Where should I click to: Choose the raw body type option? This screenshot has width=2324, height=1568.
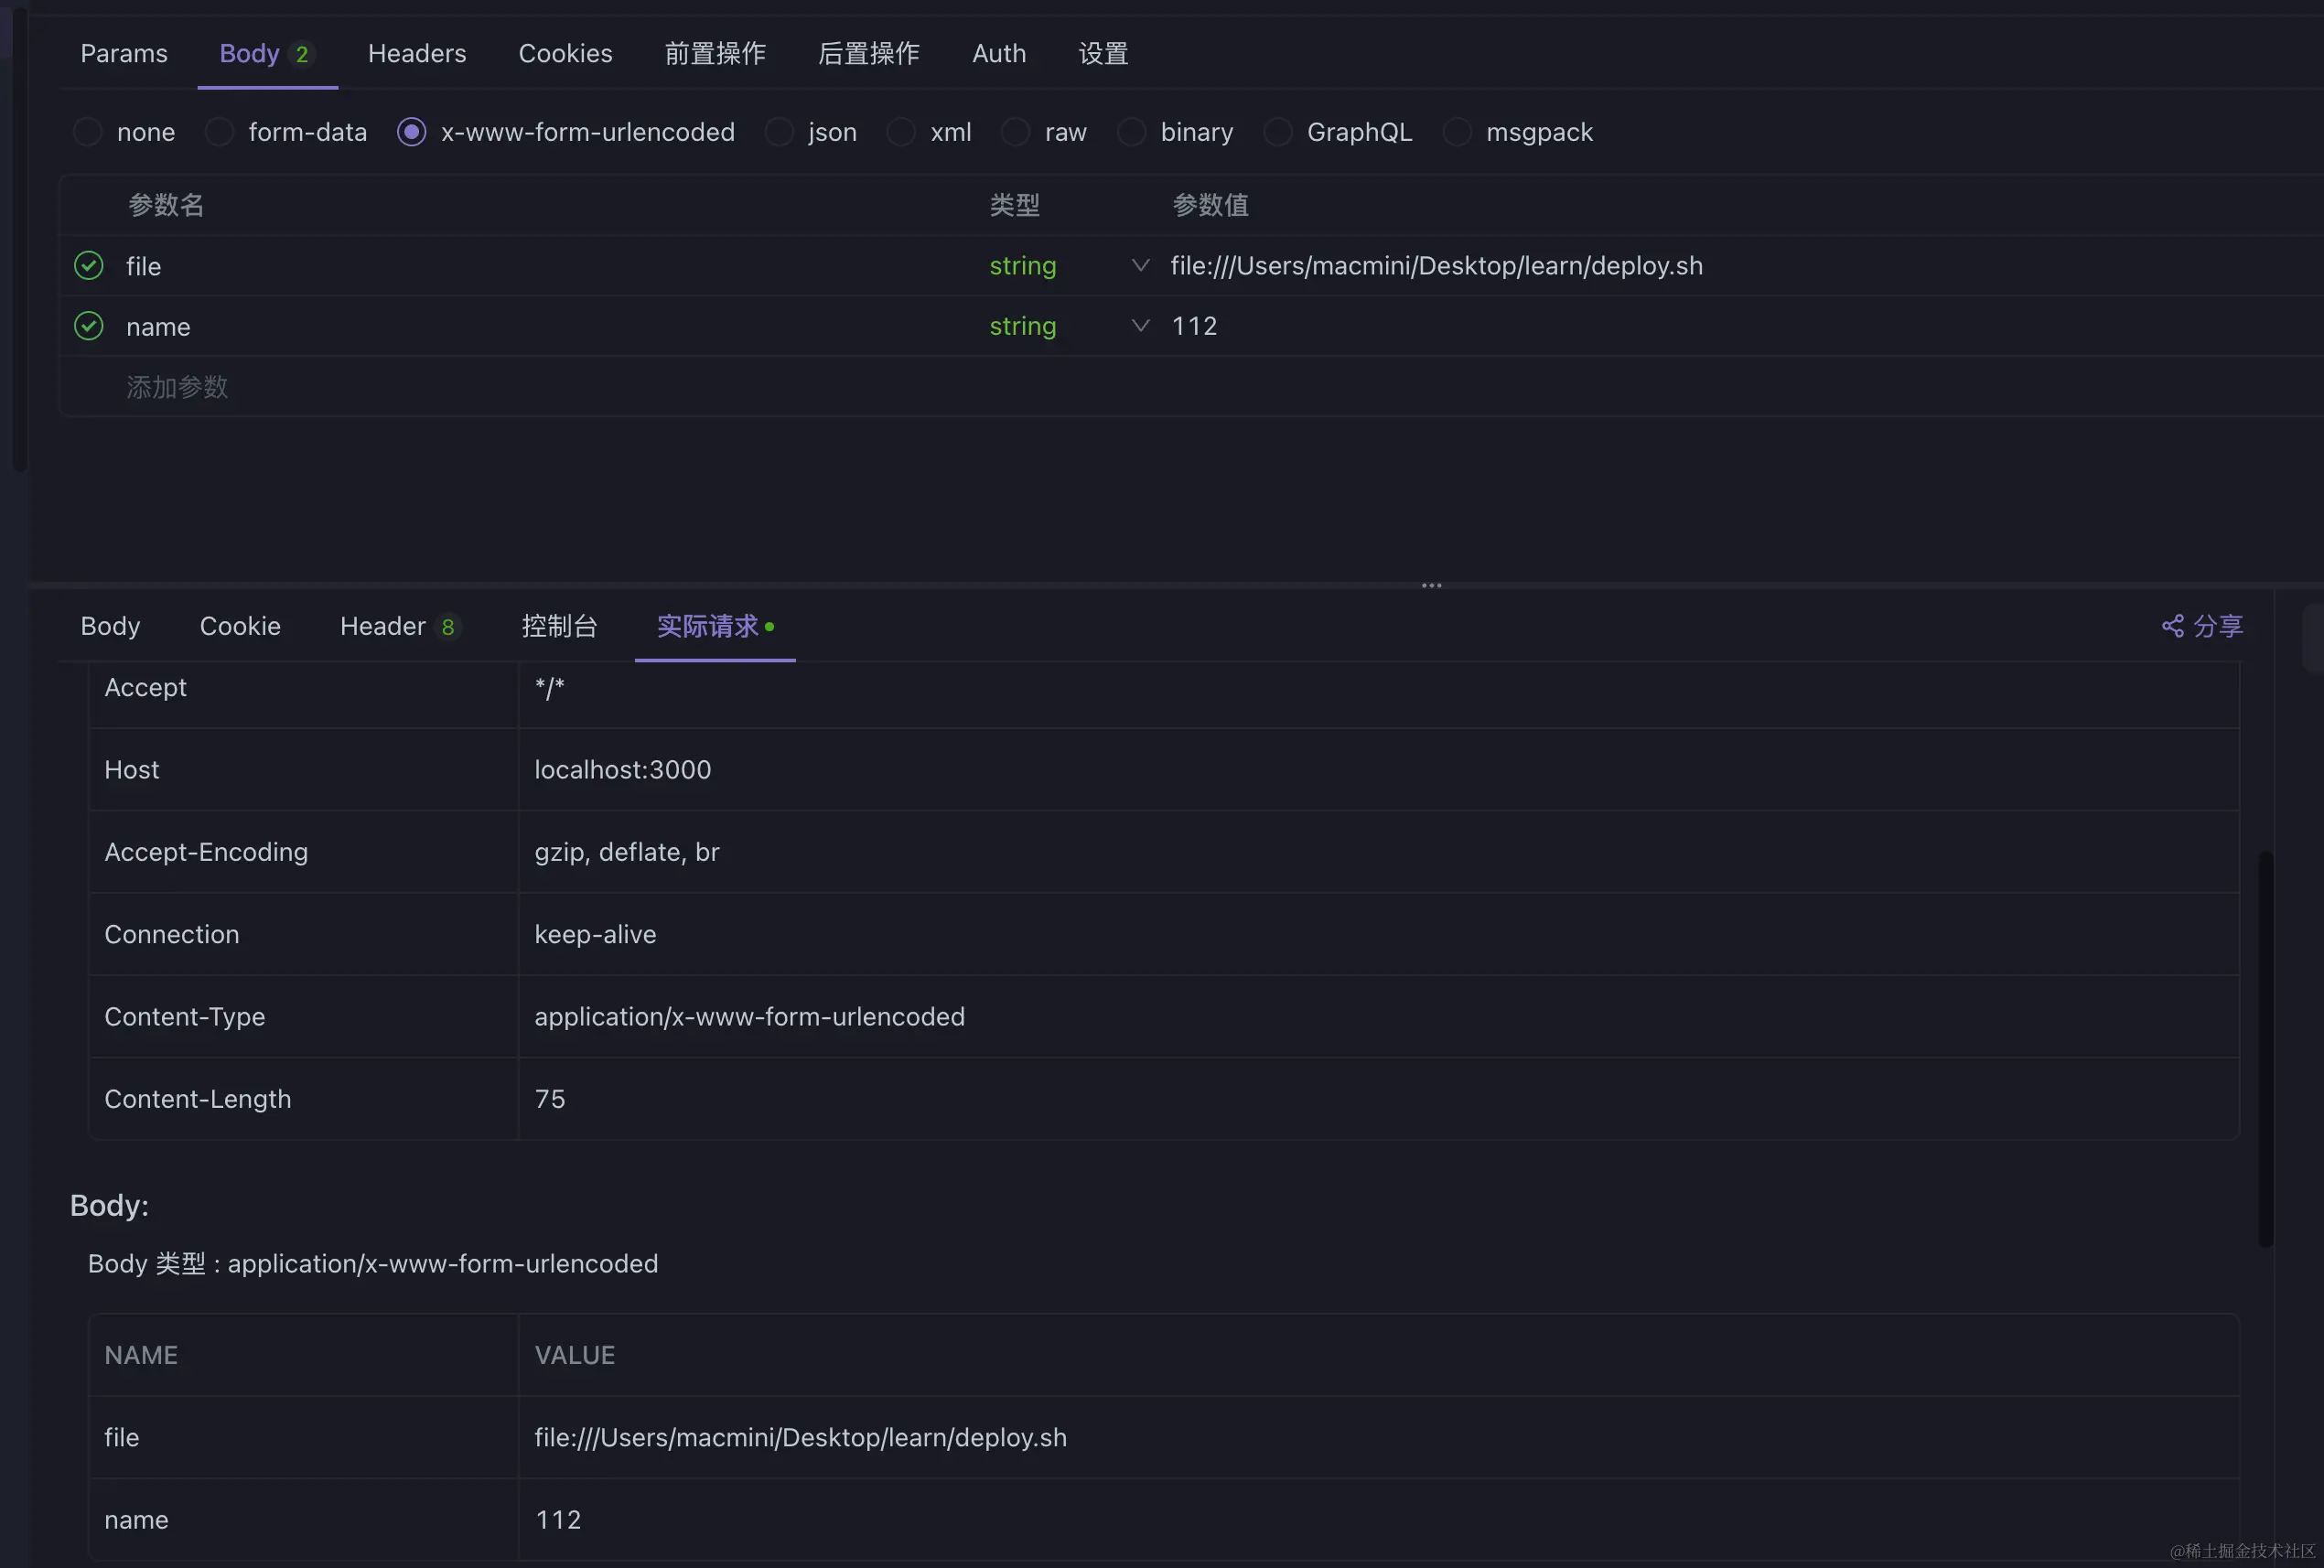coord(1015,132)
